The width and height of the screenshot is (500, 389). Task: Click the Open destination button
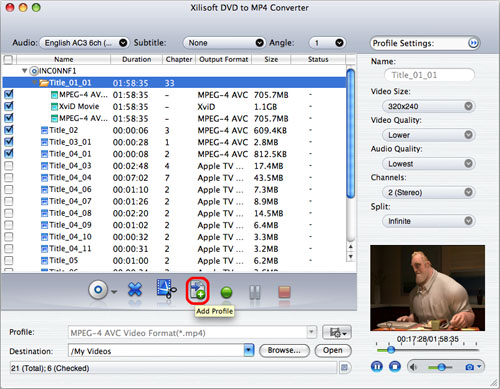click(x=333, y=350)
